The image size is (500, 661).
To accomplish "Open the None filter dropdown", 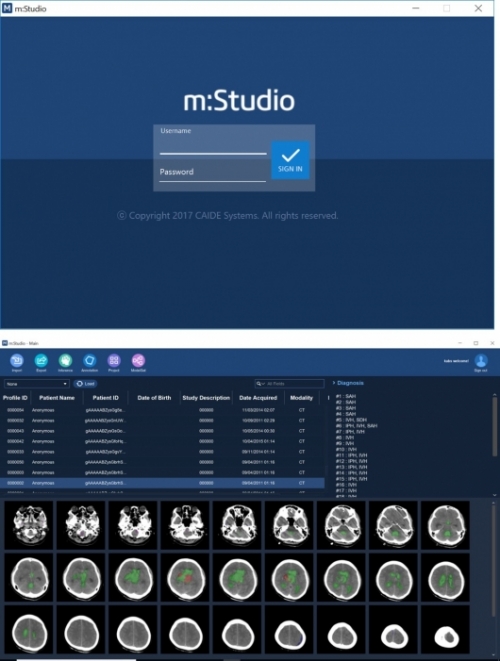I will click(x=36, y=384).
